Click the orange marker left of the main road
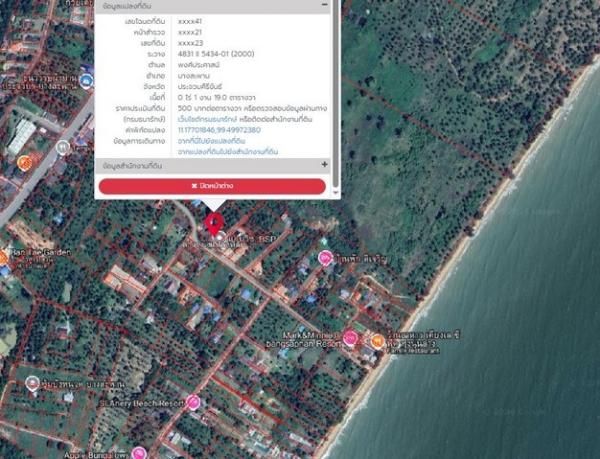600x459 pixels. pos(24,163)
